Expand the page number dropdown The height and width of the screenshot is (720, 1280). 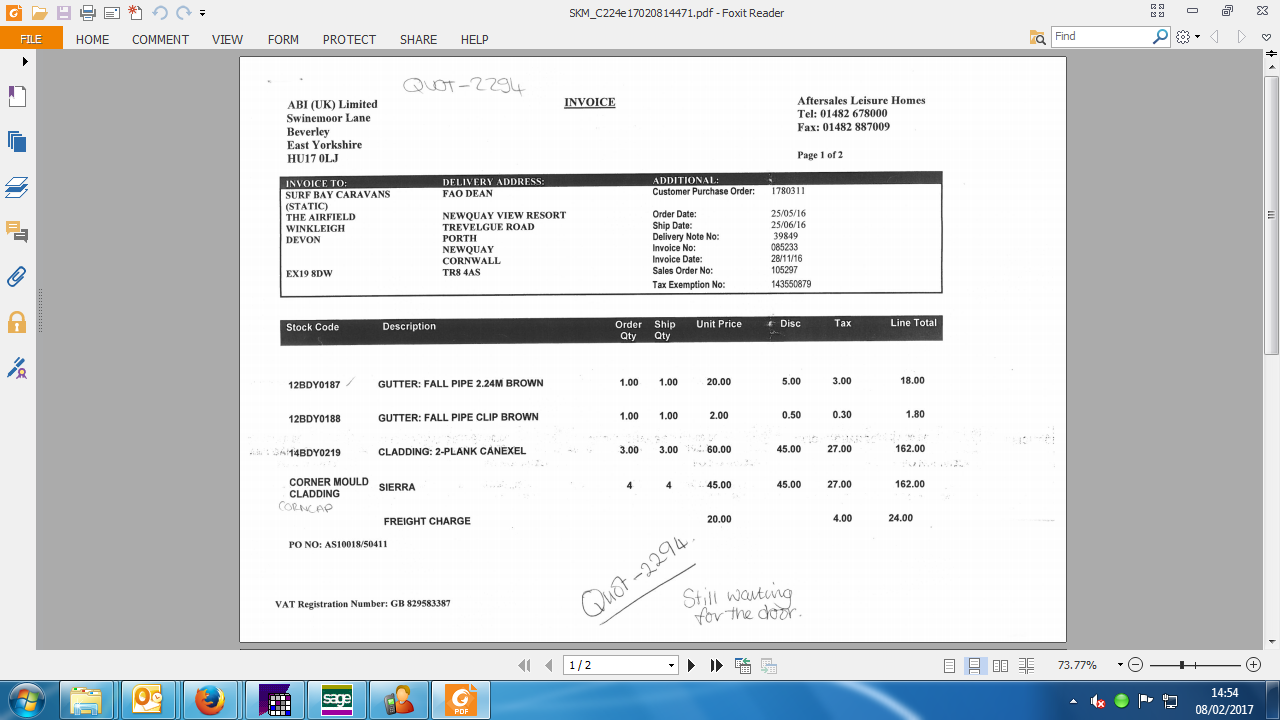click(671, 665)
